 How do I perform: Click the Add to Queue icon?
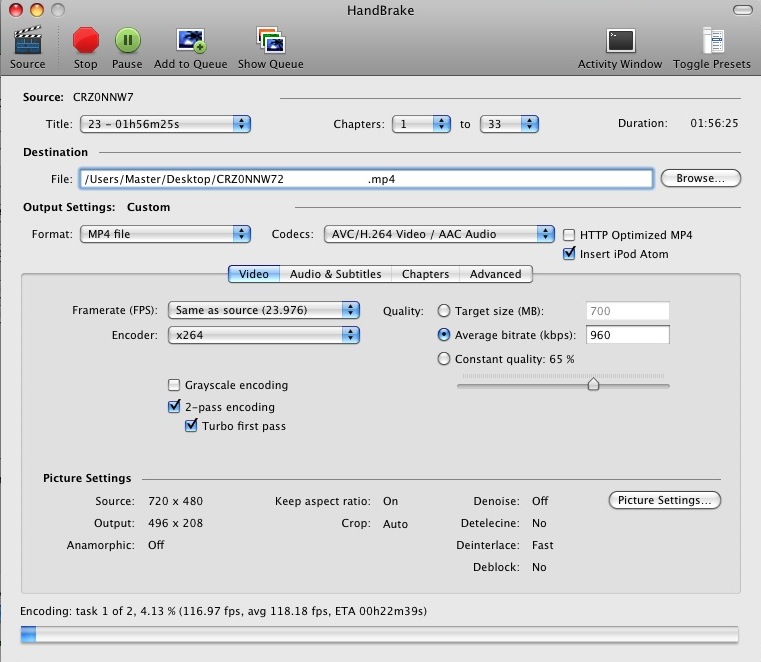pyautogui.click(x=191, y=41)
